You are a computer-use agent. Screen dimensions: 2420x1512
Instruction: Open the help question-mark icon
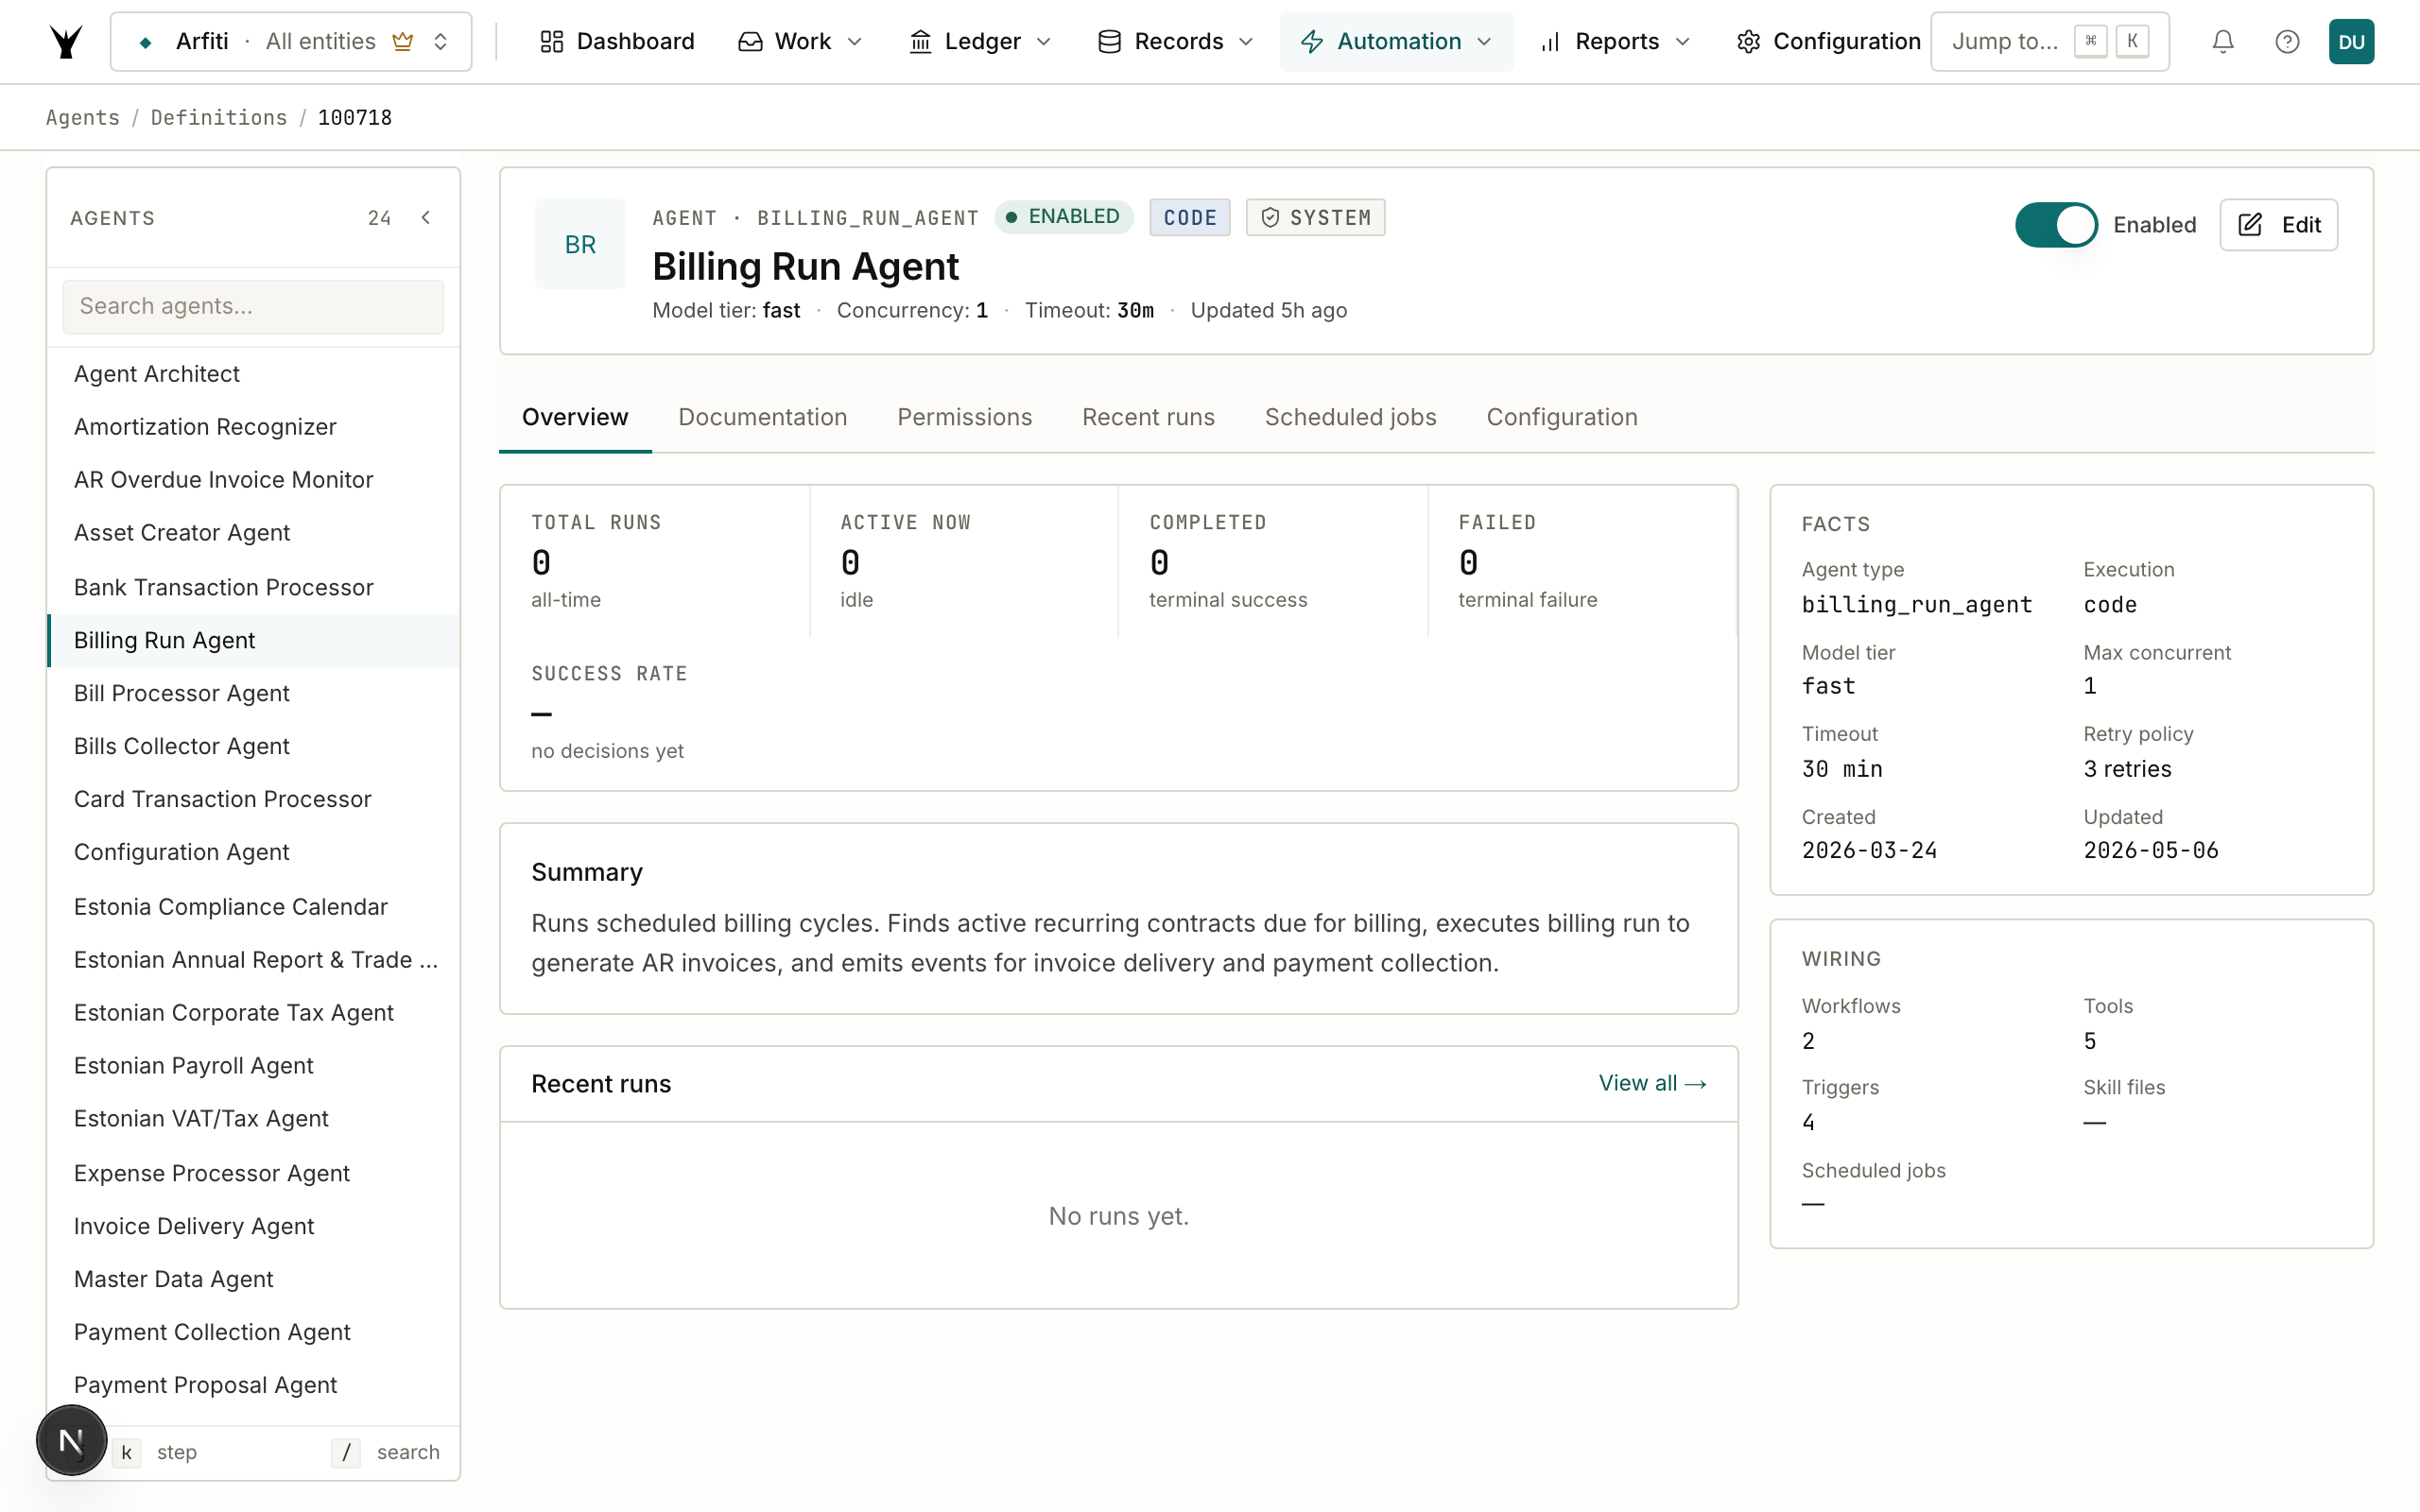[x=2286, y=41]
